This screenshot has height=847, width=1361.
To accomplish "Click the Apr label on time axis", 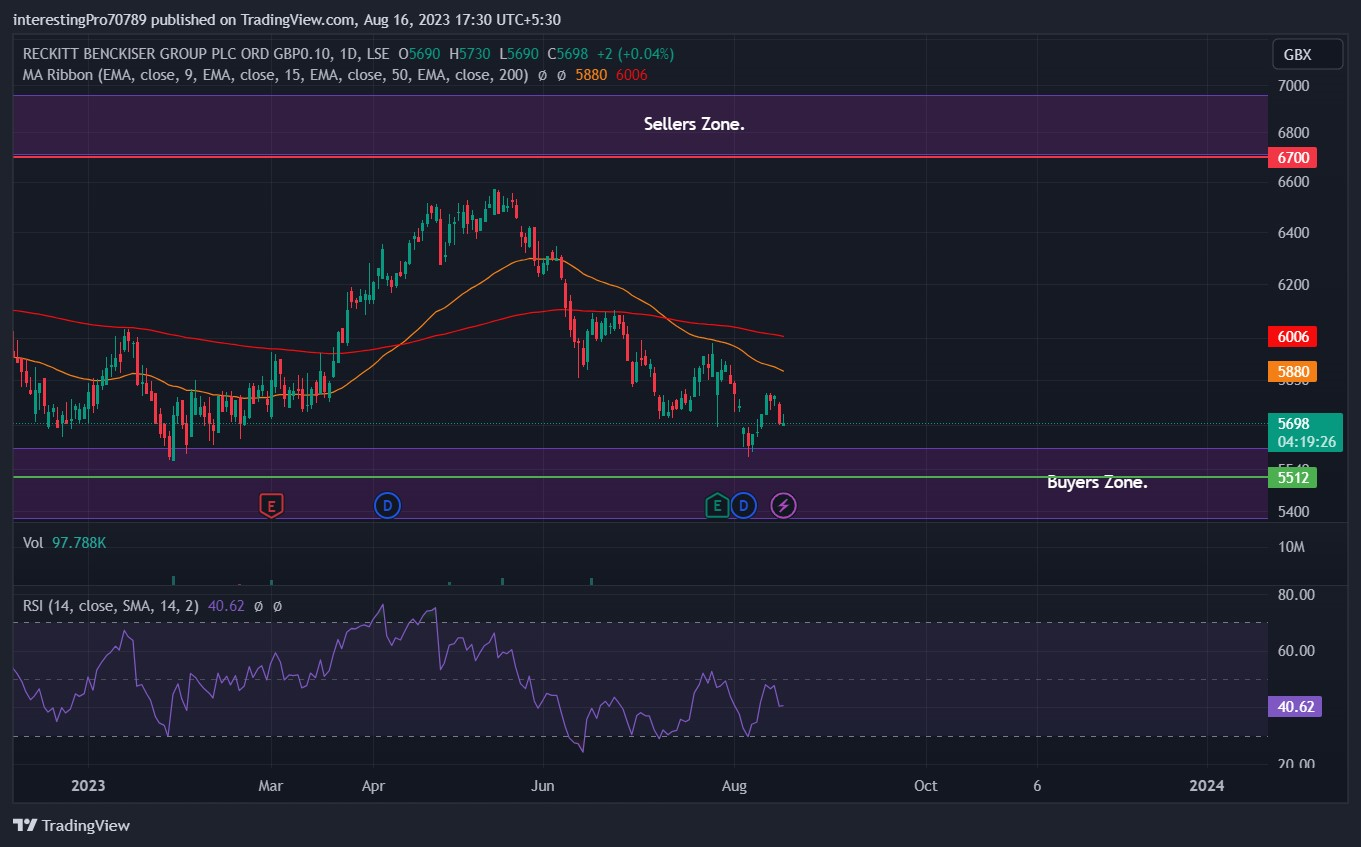I will coord(373,785).
